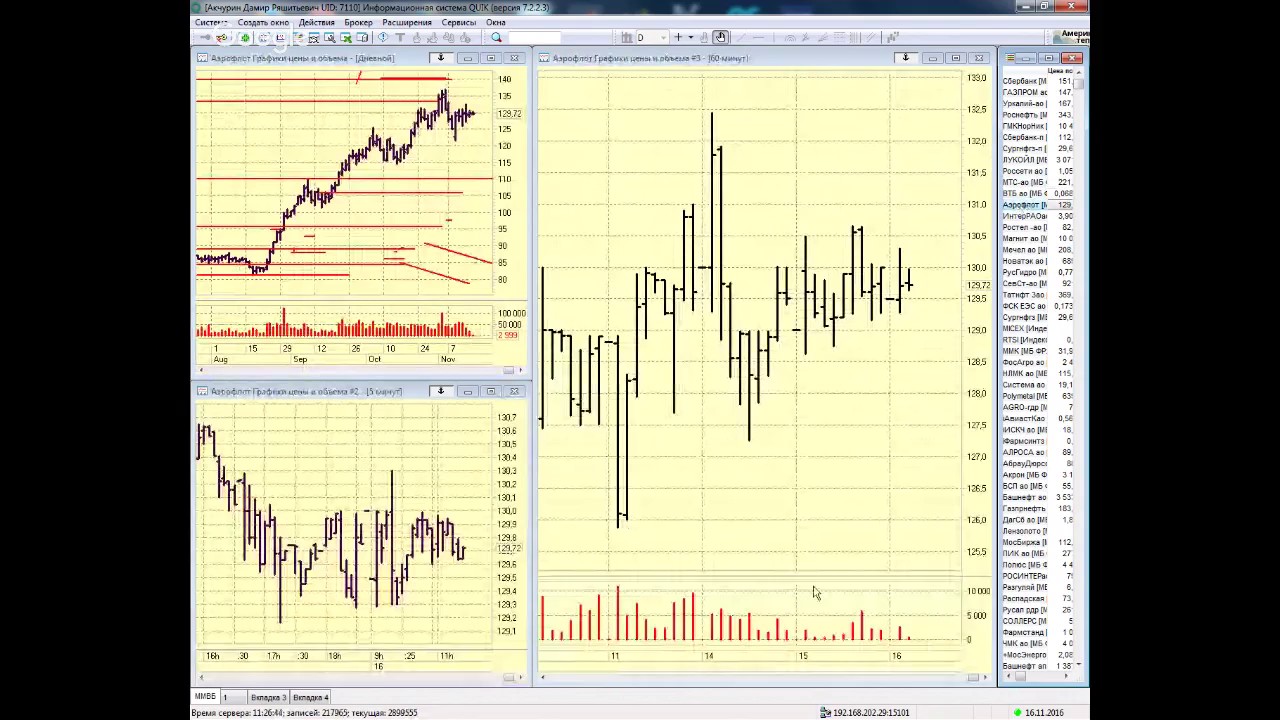Viewport: 1280px width, 720px height.
Task: Click the server address status indicator 192.168.202.29
Action: pyautogui.click(x=865, y=713)
